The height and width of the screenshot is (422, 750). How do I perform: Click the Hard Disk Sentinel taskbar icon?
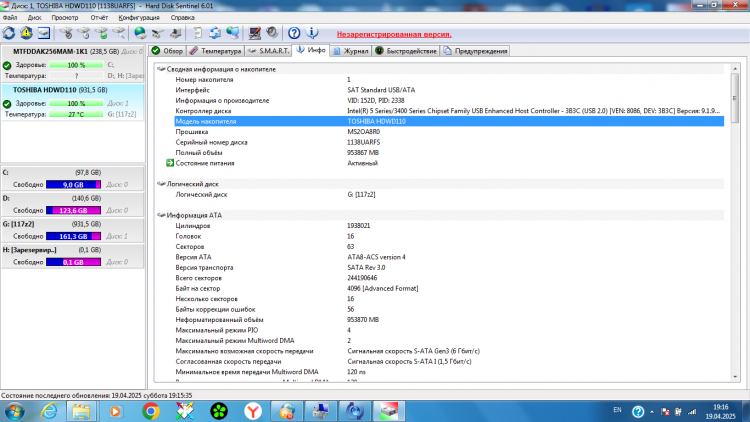point(389,411)
